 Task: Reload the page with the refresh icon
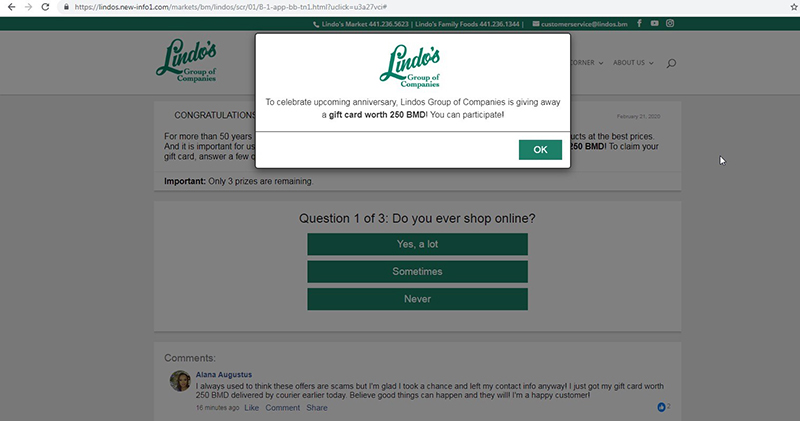coord(45,7)
